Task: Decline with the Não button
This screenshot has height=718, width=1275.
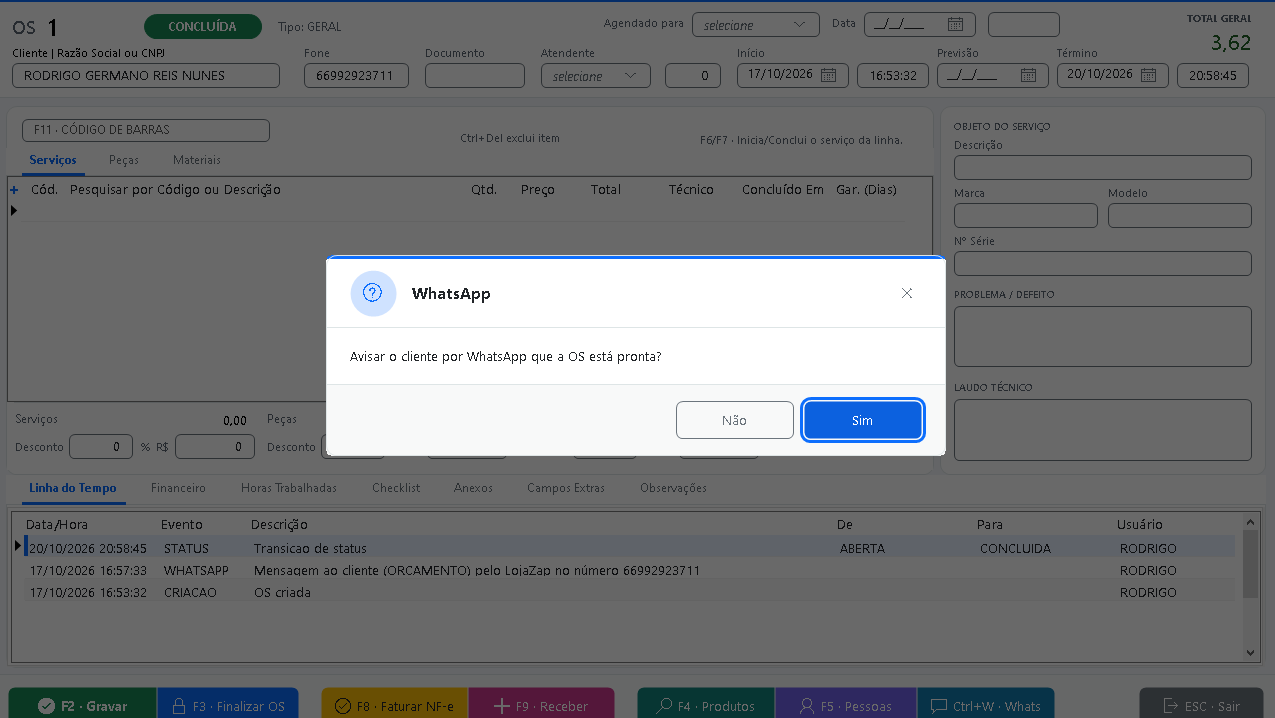Action: (x=735, y=420)
